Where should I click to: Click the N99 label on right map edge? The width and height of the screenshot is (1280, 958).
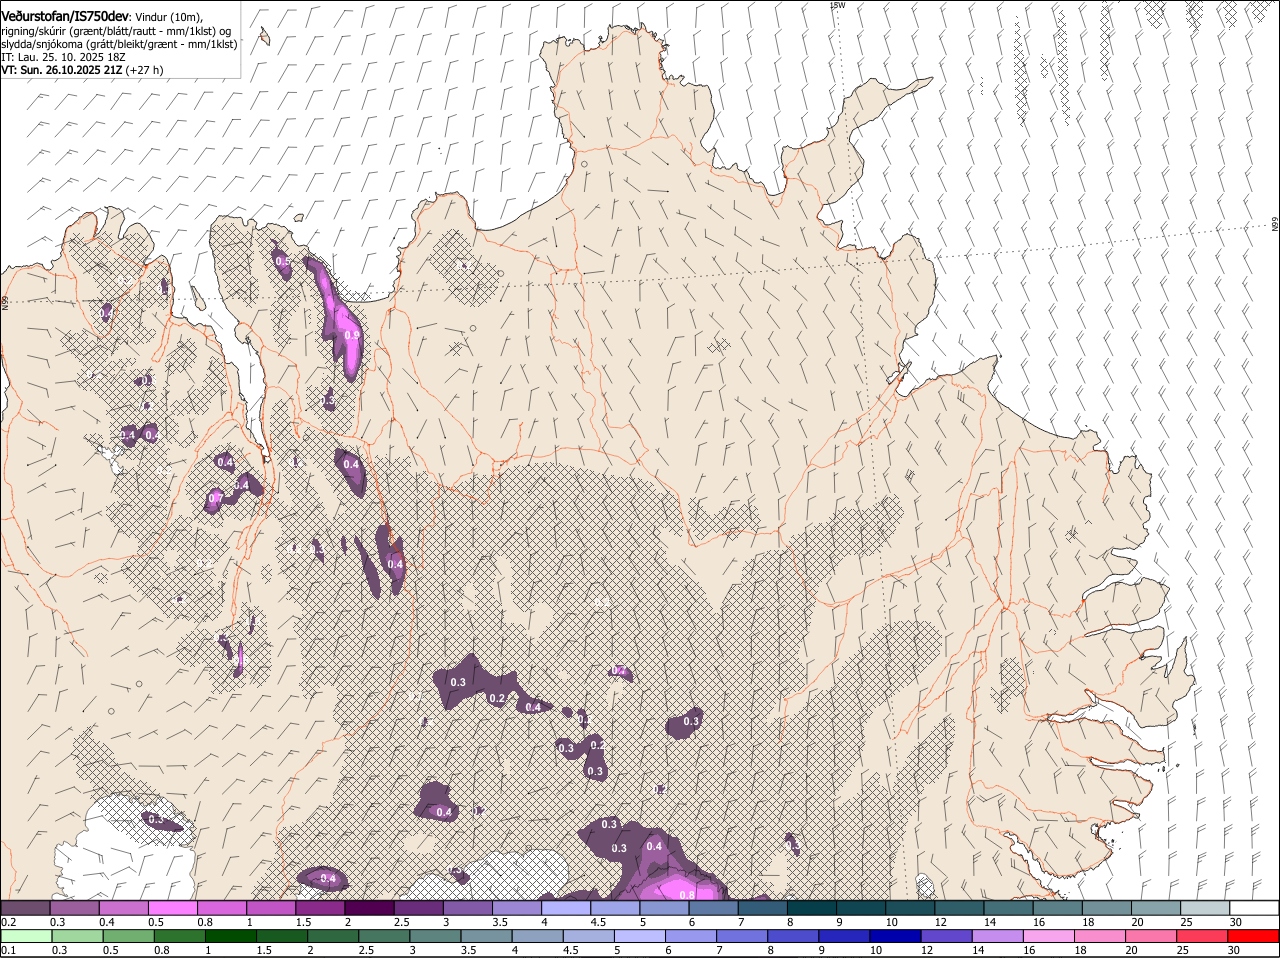(x=1275, y=225)
